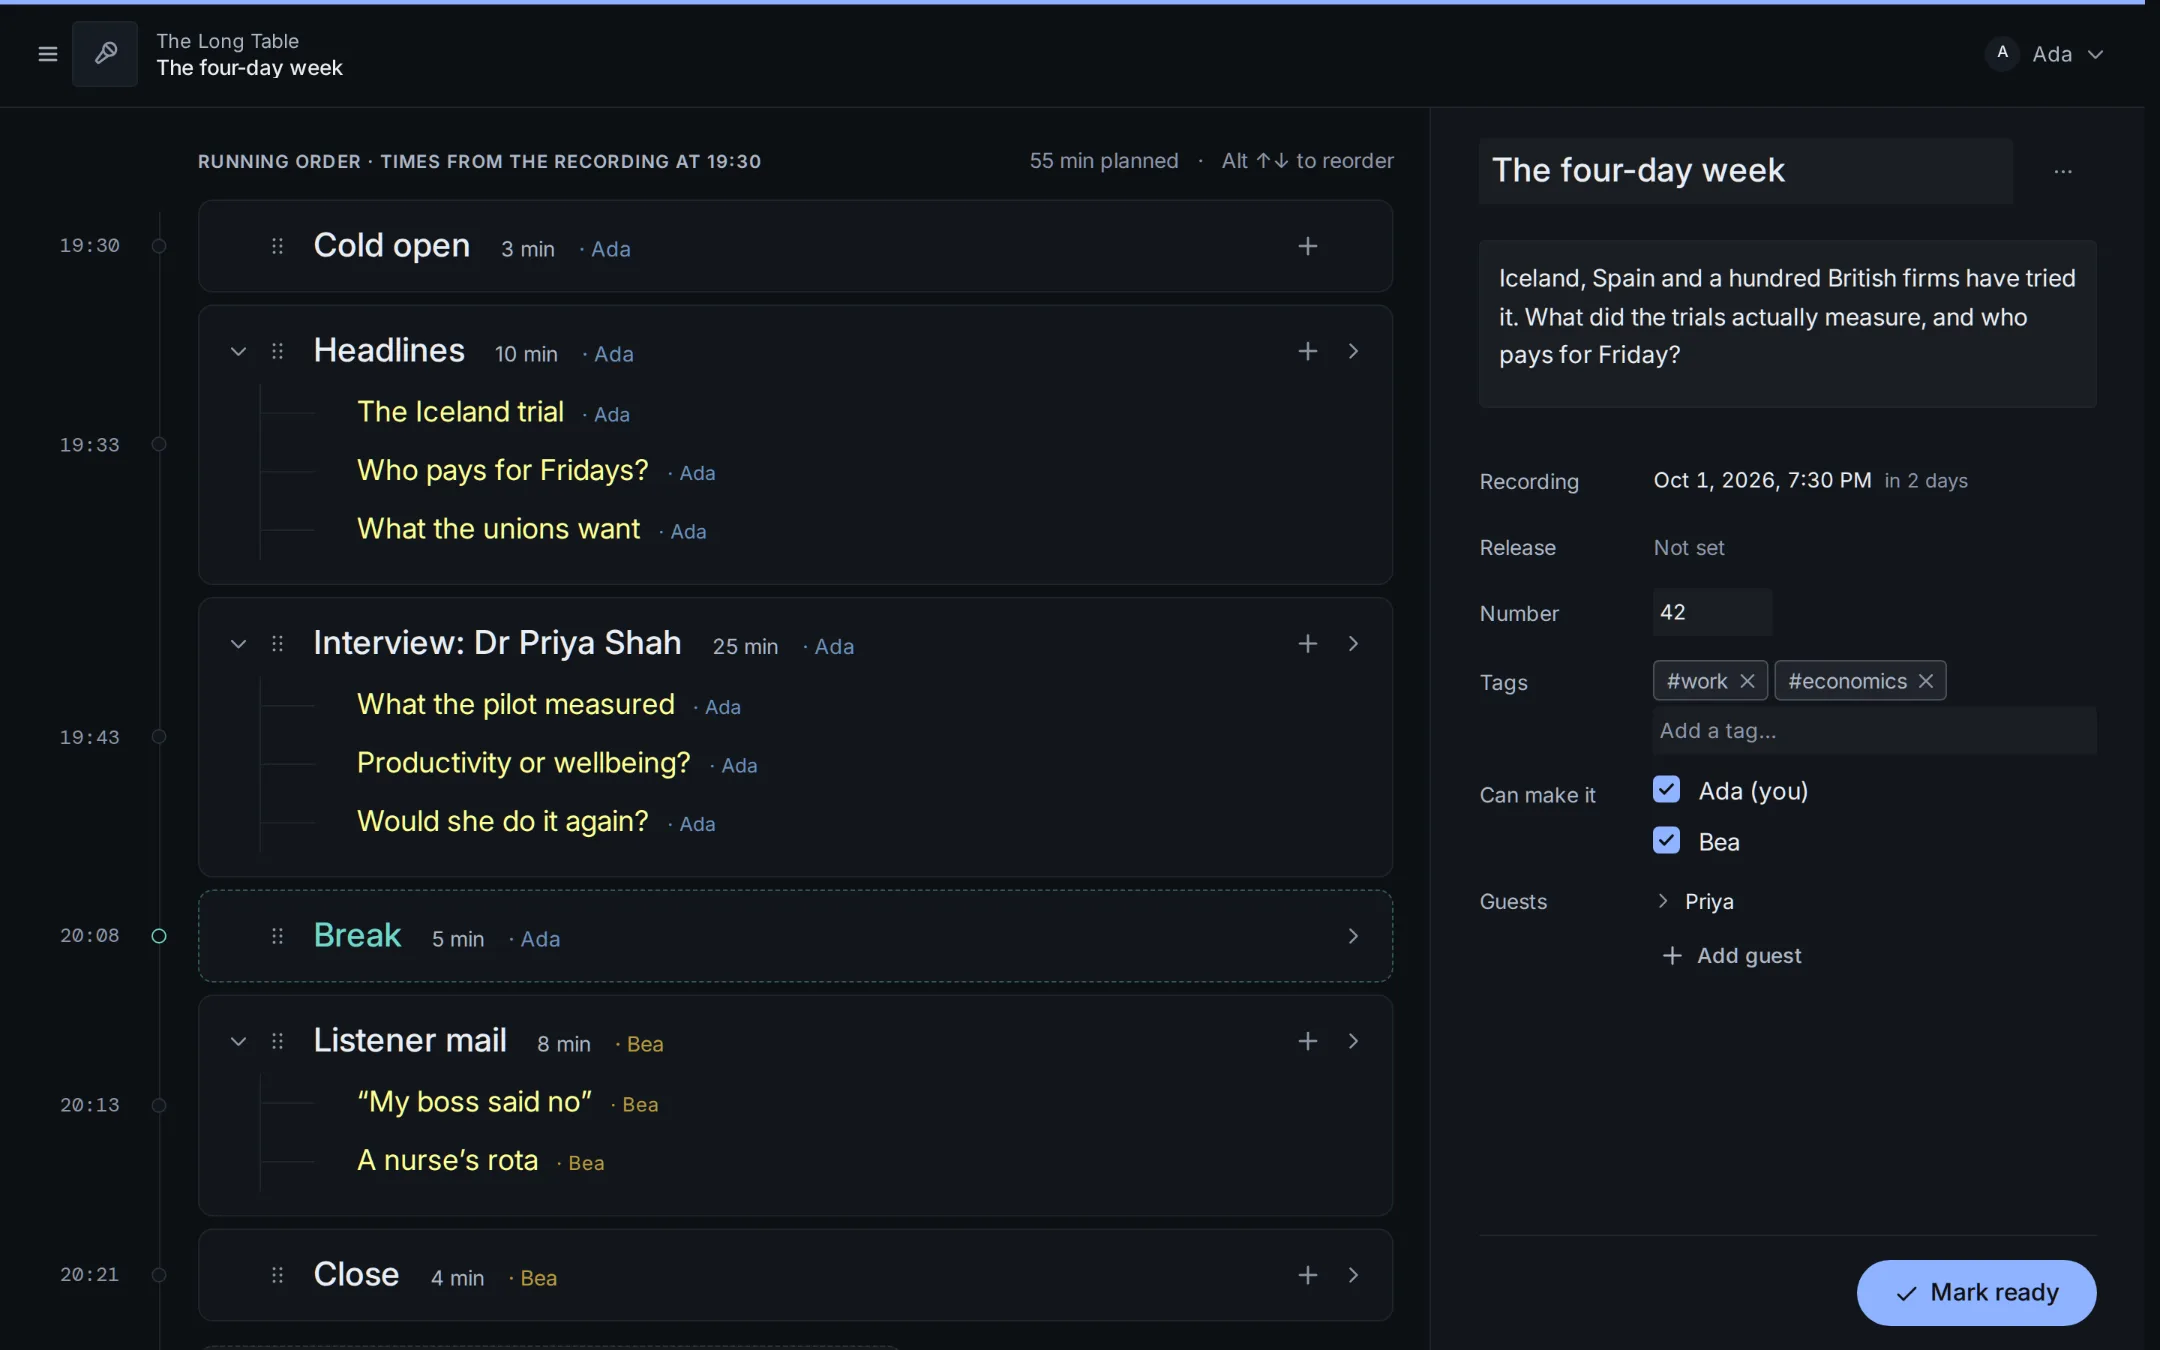Remove the #work tag

[1747, 681]
